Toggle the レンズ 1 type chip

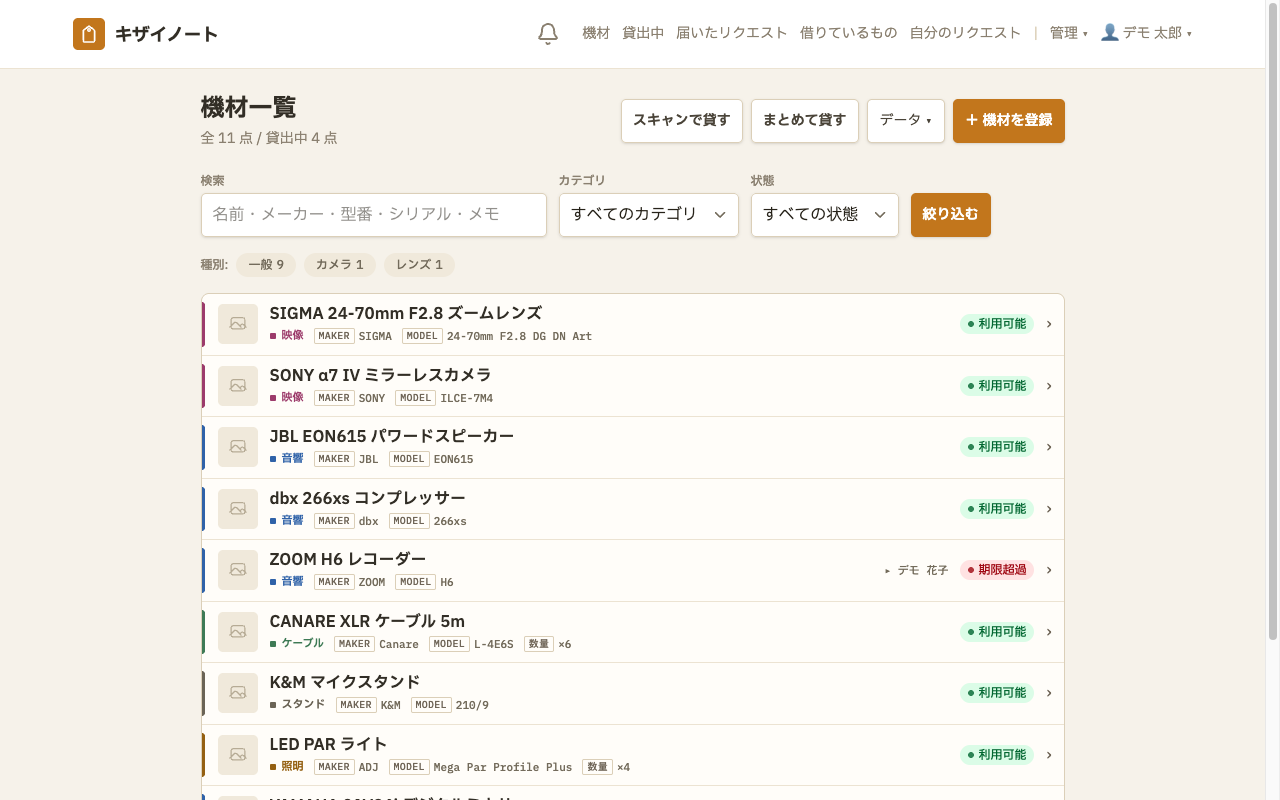point(419,265)
